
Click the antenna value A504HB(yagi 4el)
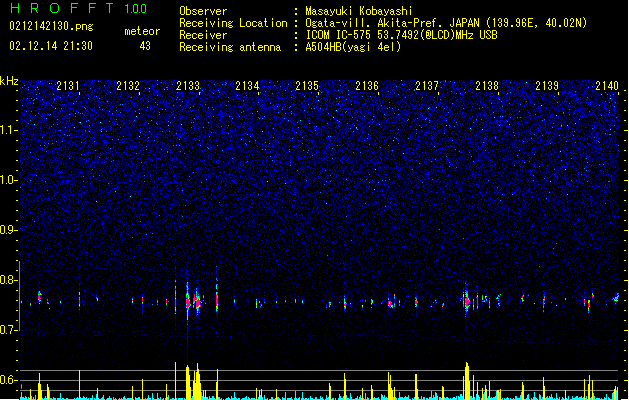click(x=353, y=47)
